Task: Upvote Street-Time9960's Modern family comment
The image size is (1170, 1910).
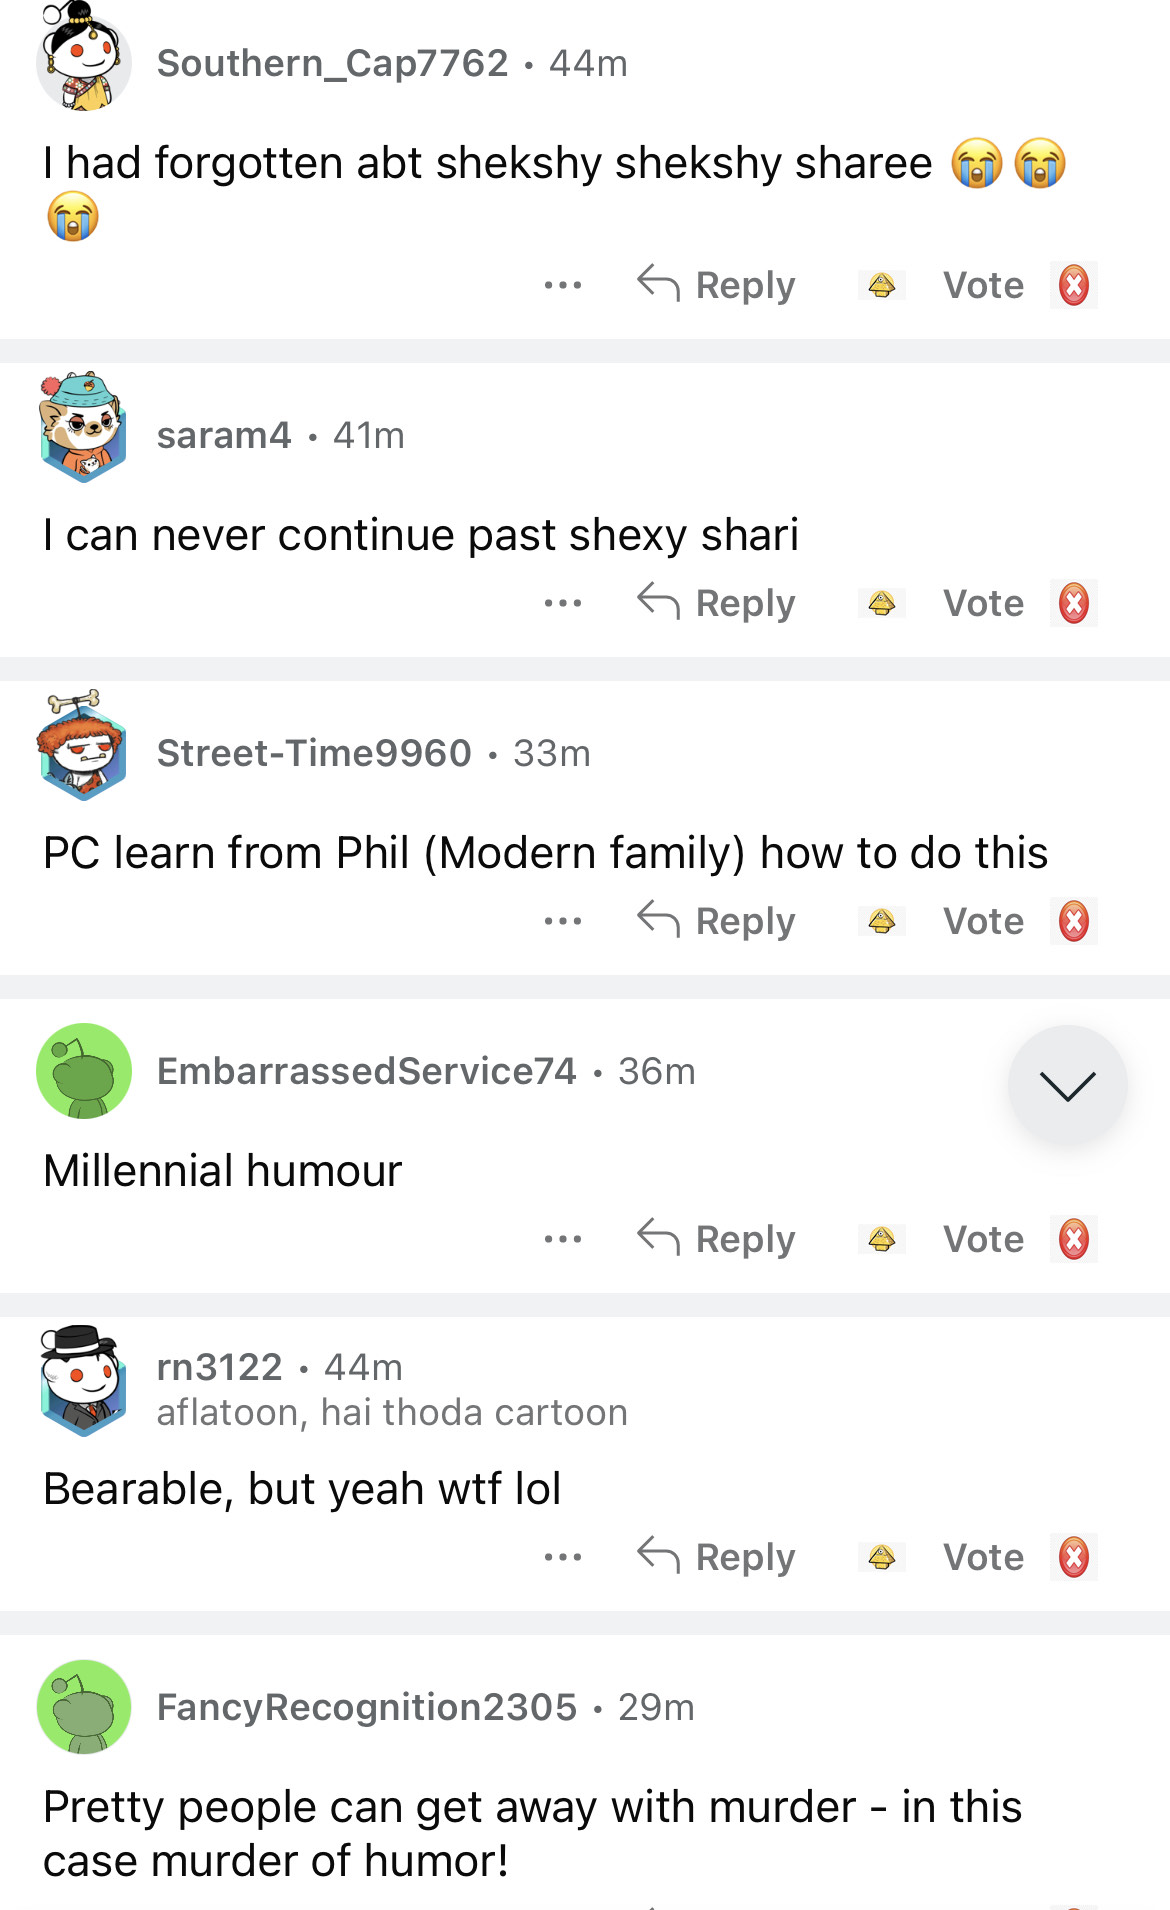Action: 881,922
